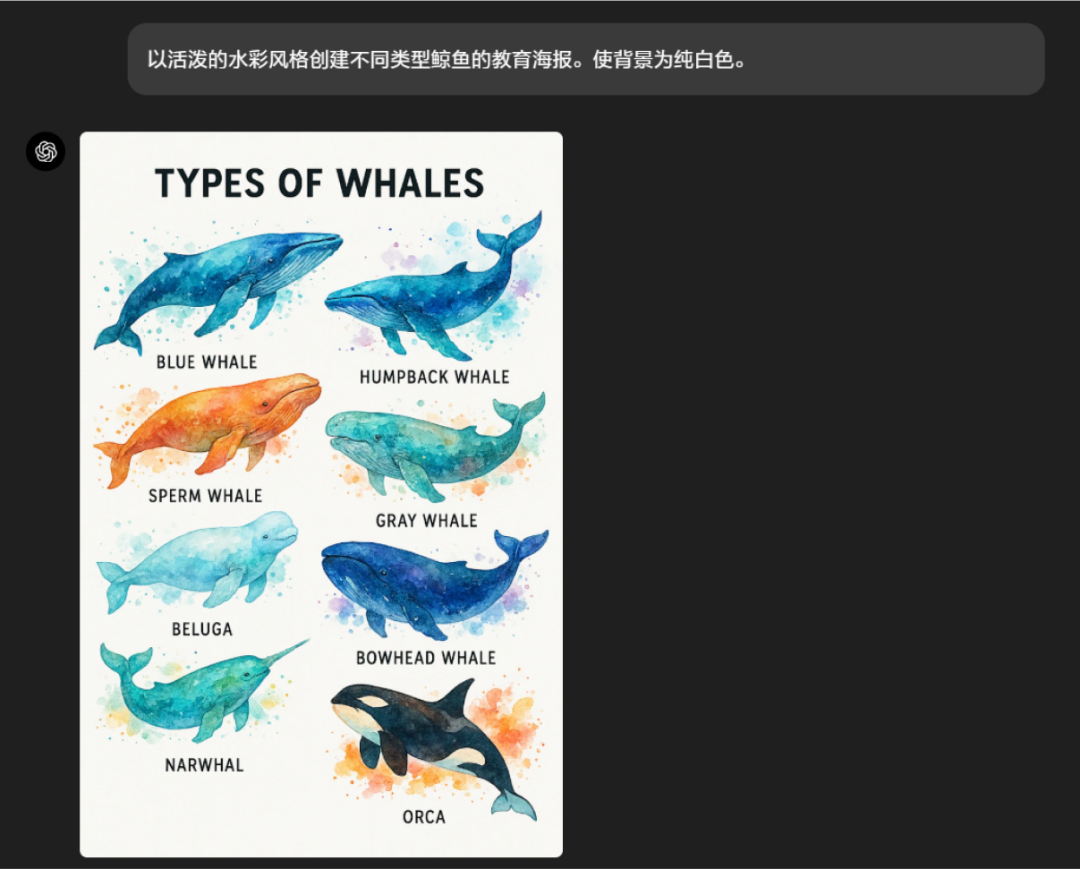Viewport: 1080px width, 869px height.
Task: Click the black and white orca illustration
Action: point(434,747)
